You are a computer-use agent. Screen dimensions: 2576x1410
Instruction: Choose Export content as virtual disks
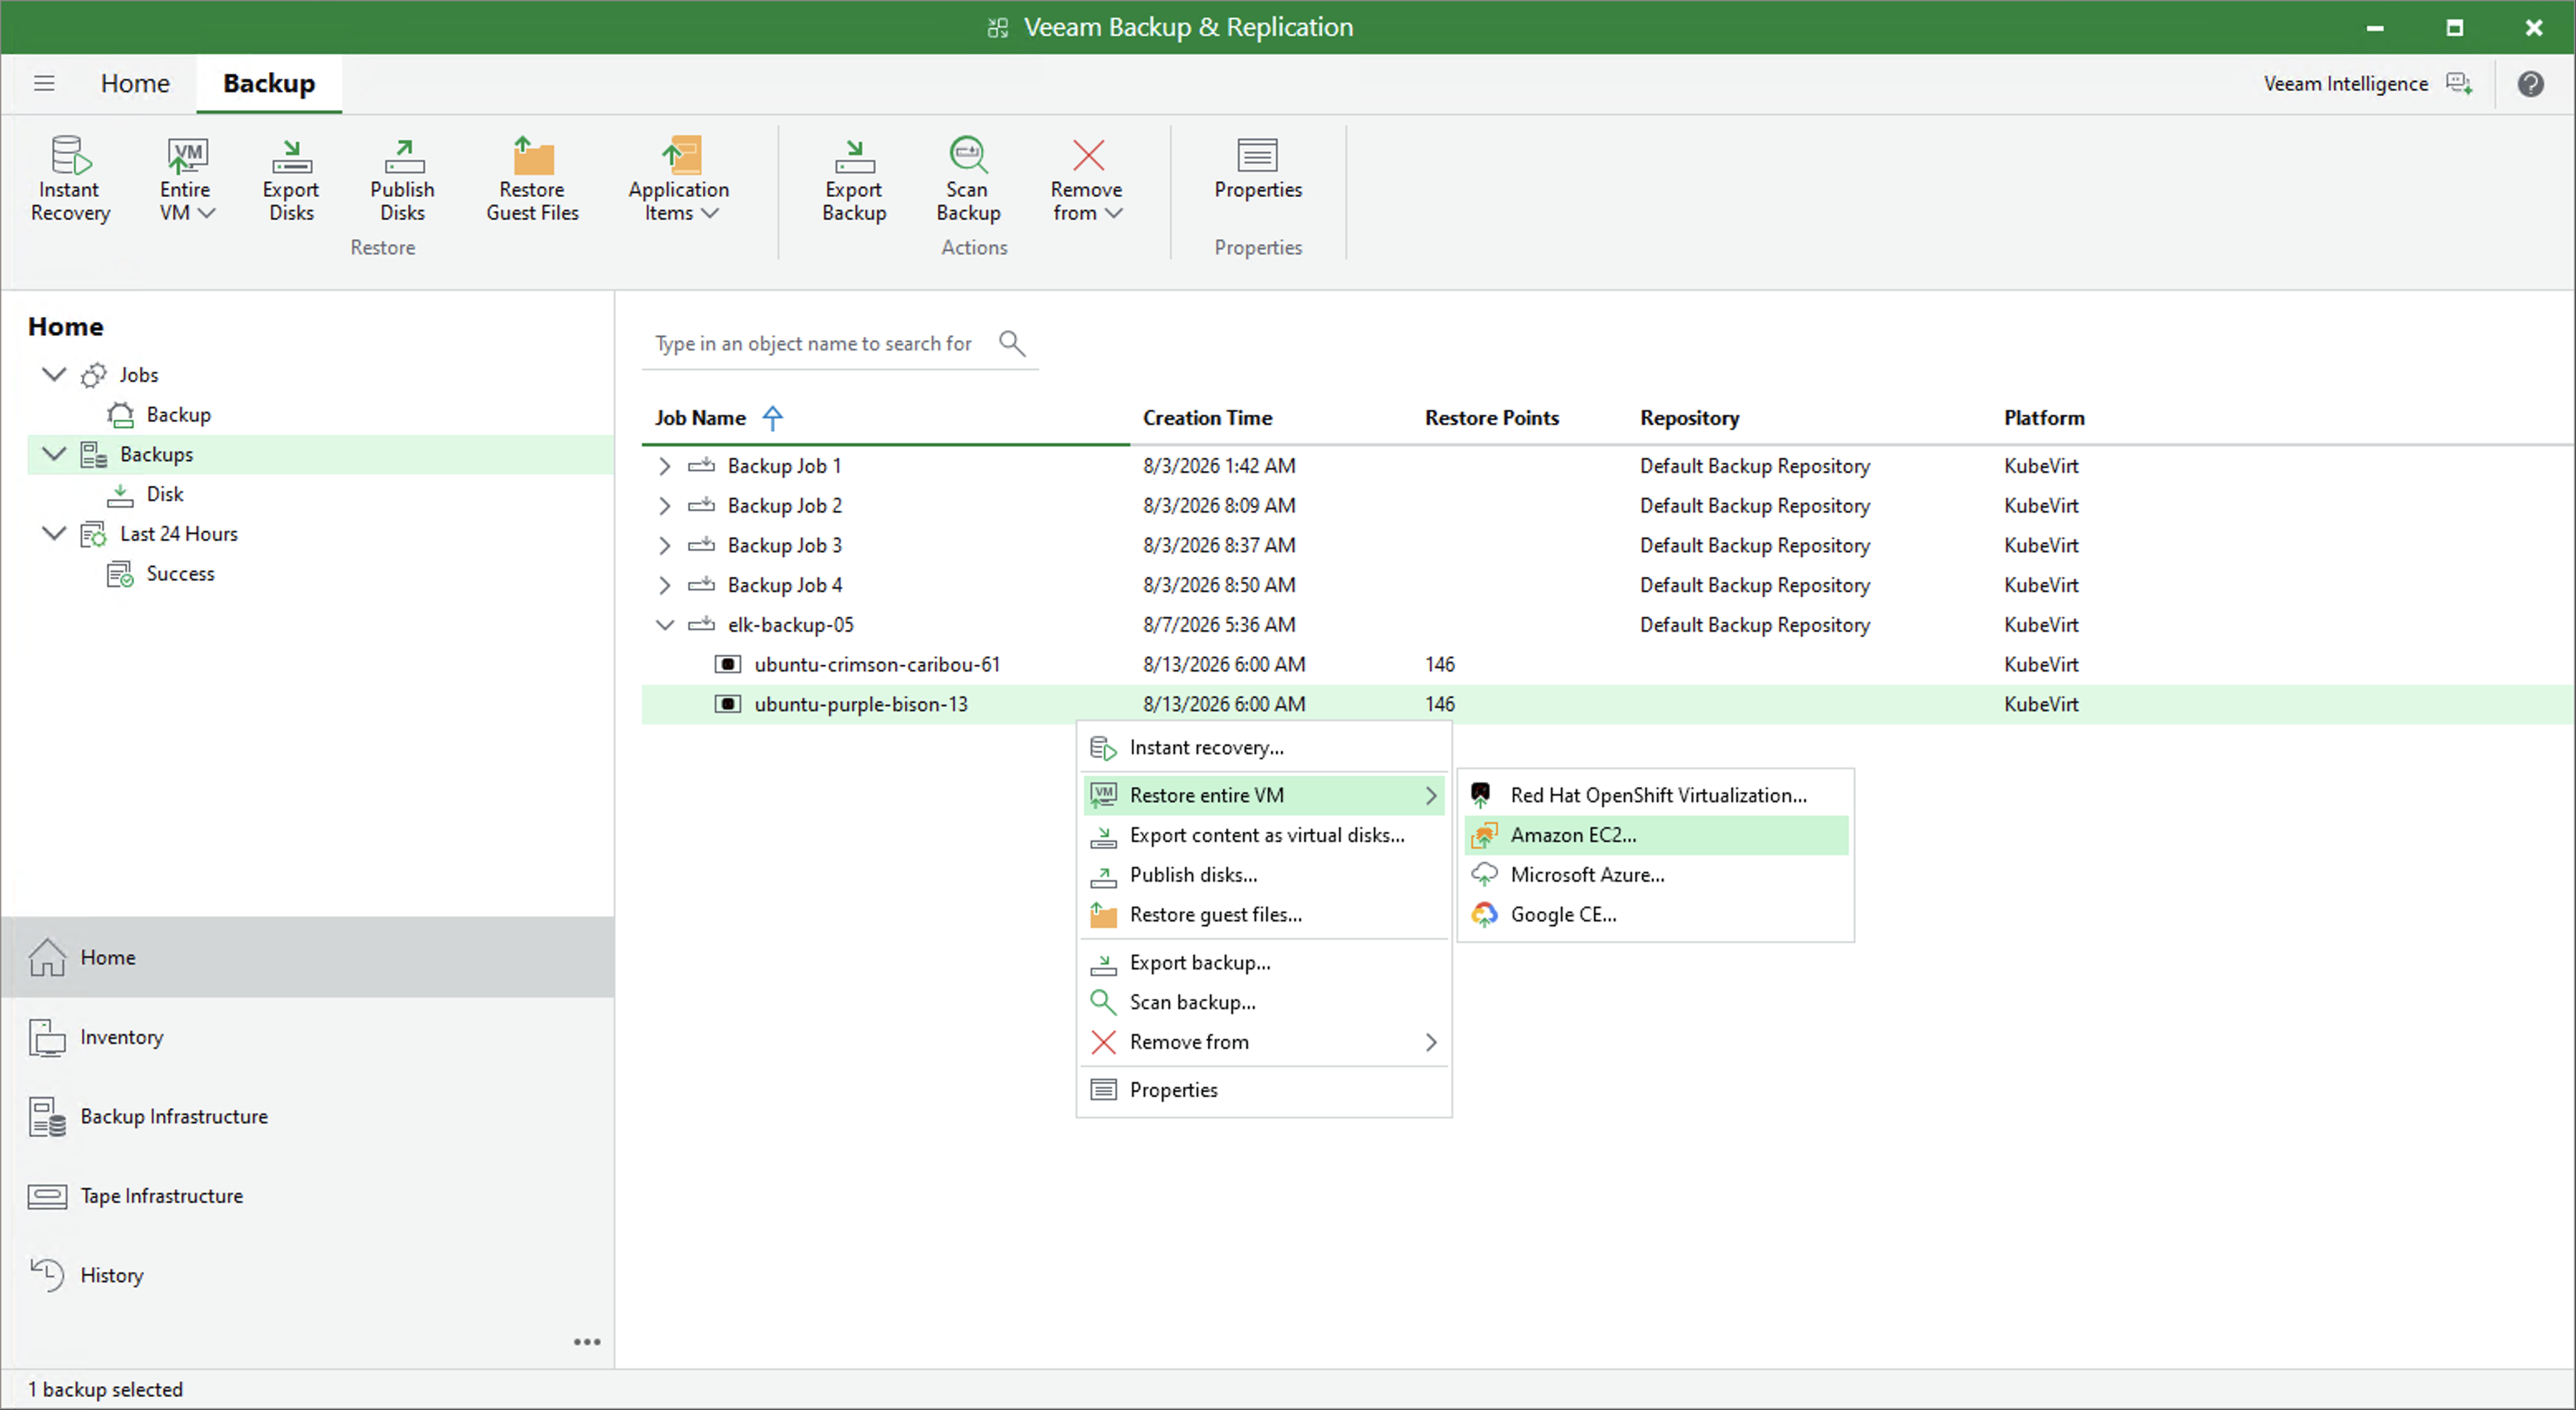pyautogui.click(x=1264, y=835)
